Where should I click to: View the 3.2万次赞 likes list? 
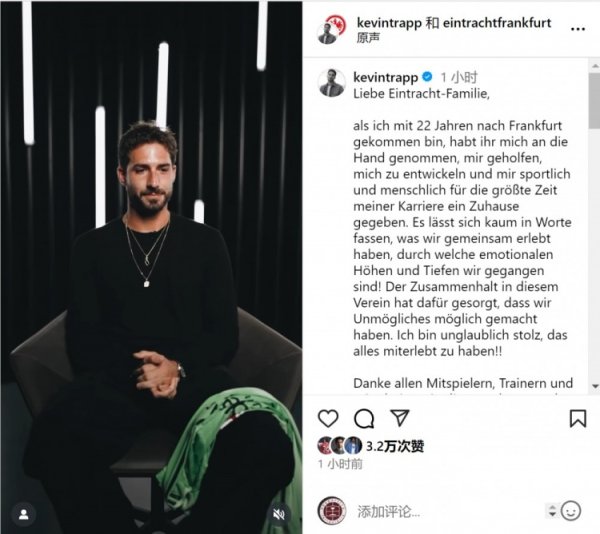[395, 446]
